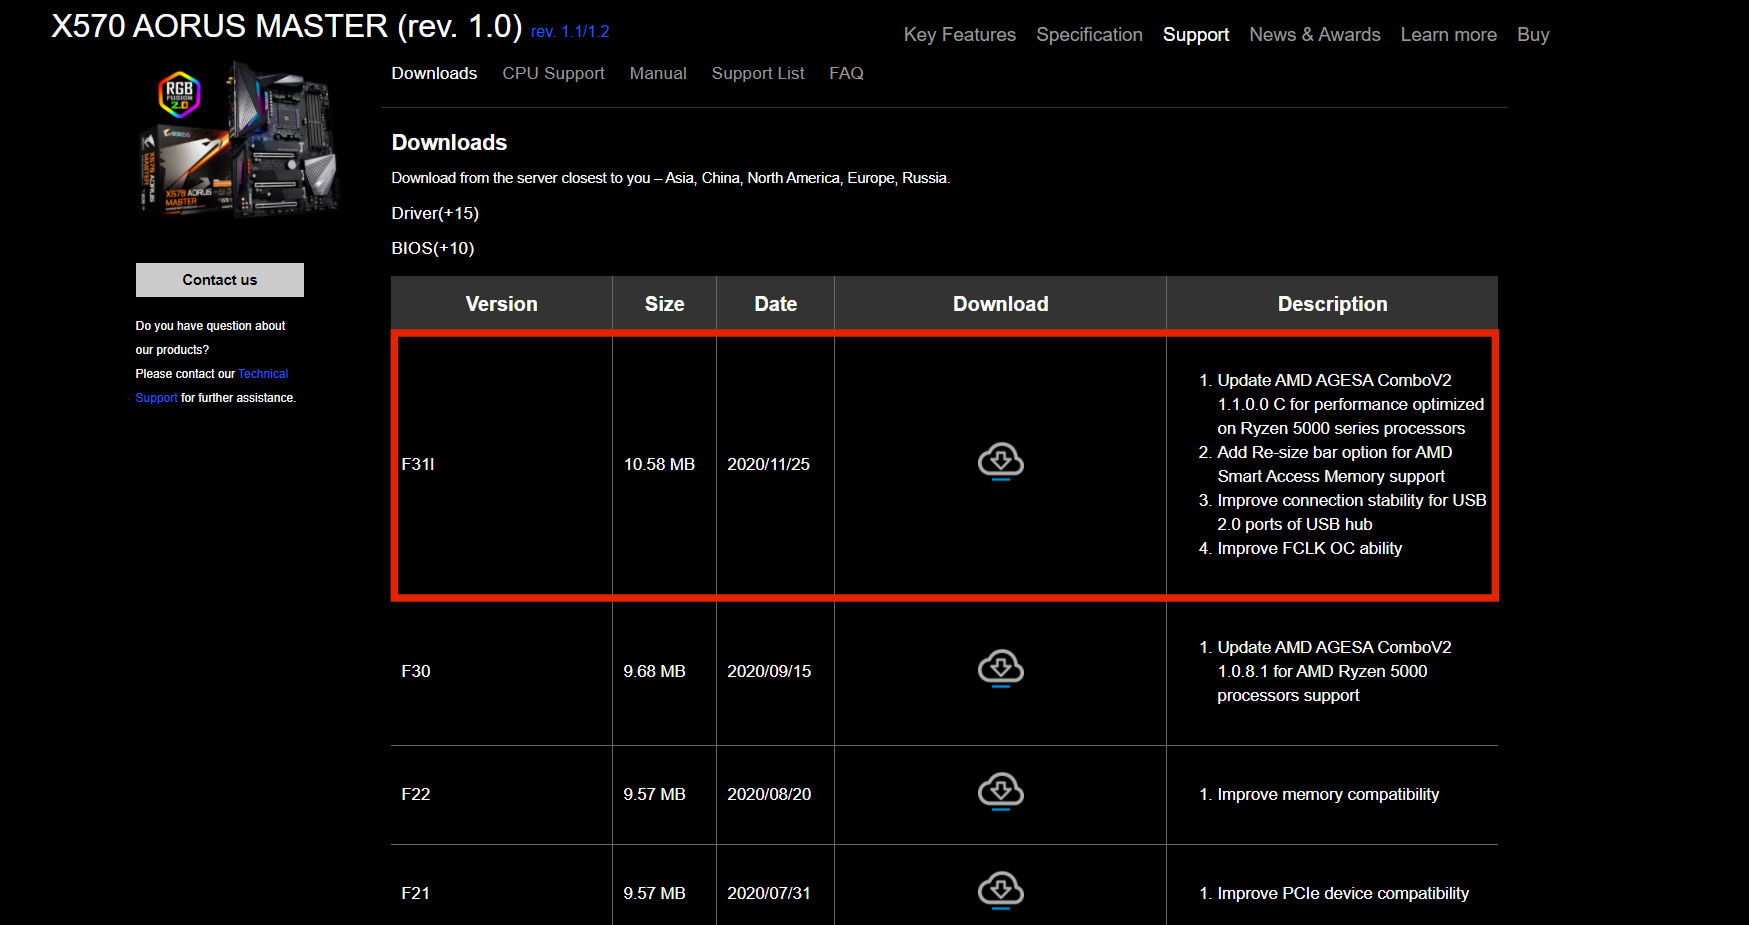
Task: Open the Manual tab
Action: 657,73
